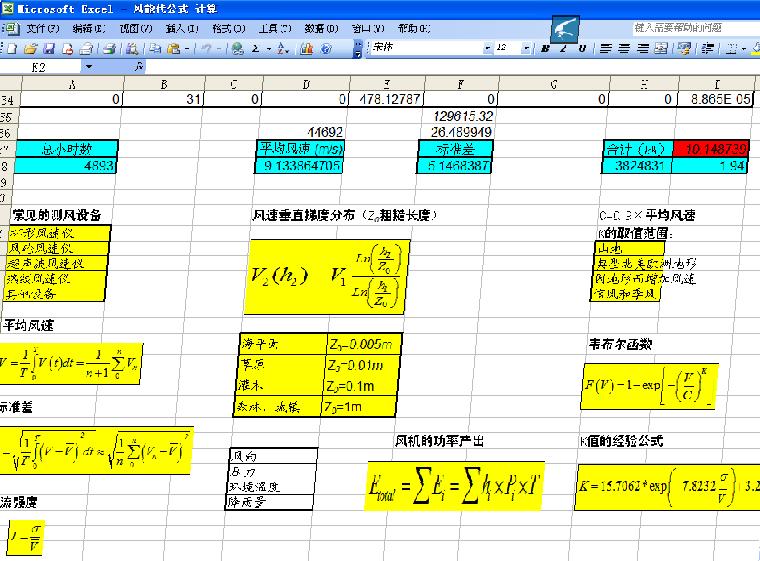
Task: Open the 视图 (View) menu
Action: (x=136, y=29)
